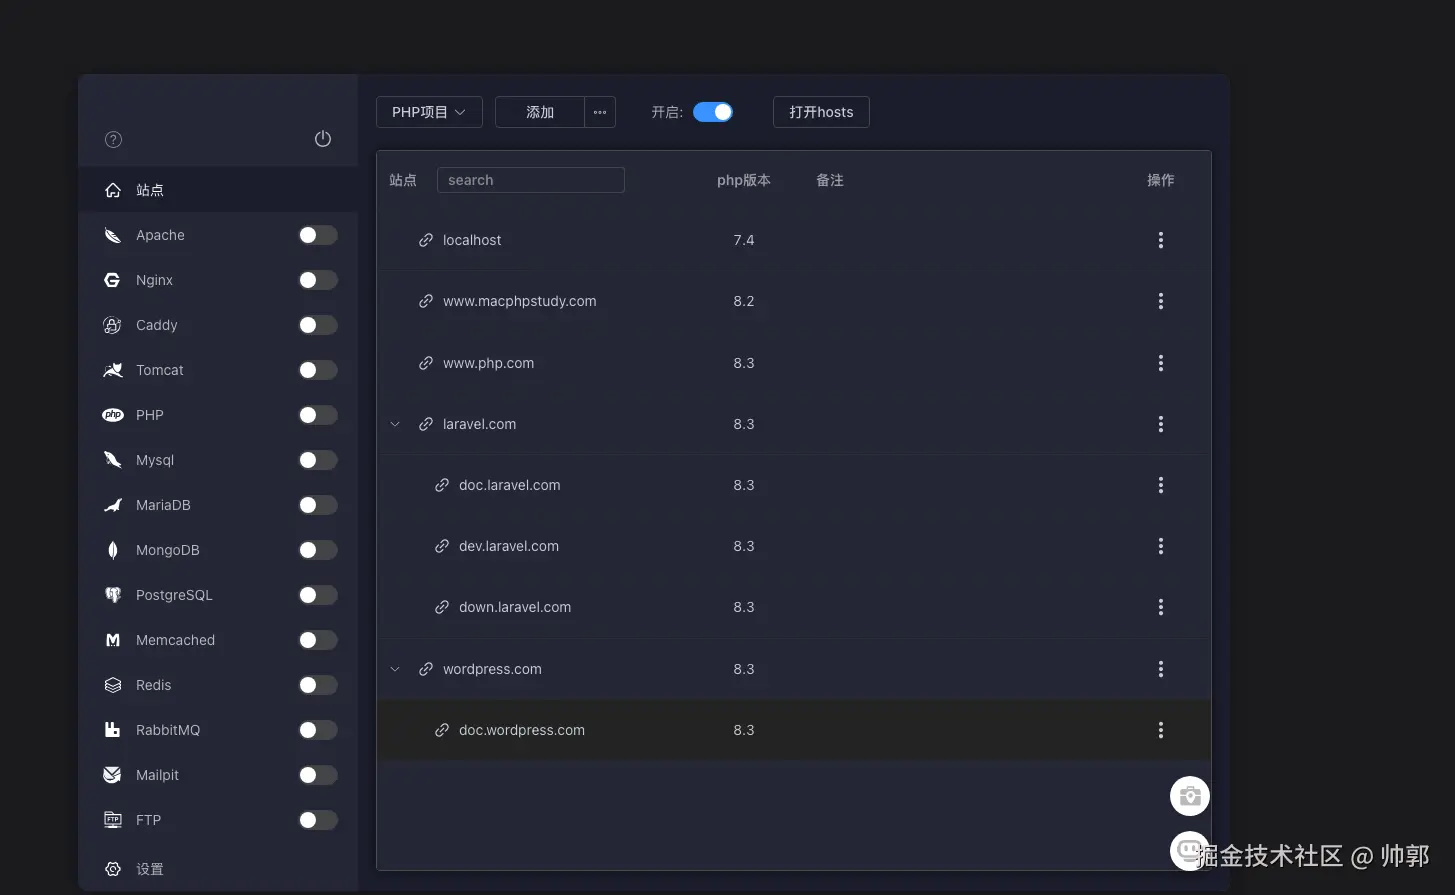Viewport: 1455px width, 895px height.
Task: Click the MongoDB leaf icon
Action: [x=113, y=550]
